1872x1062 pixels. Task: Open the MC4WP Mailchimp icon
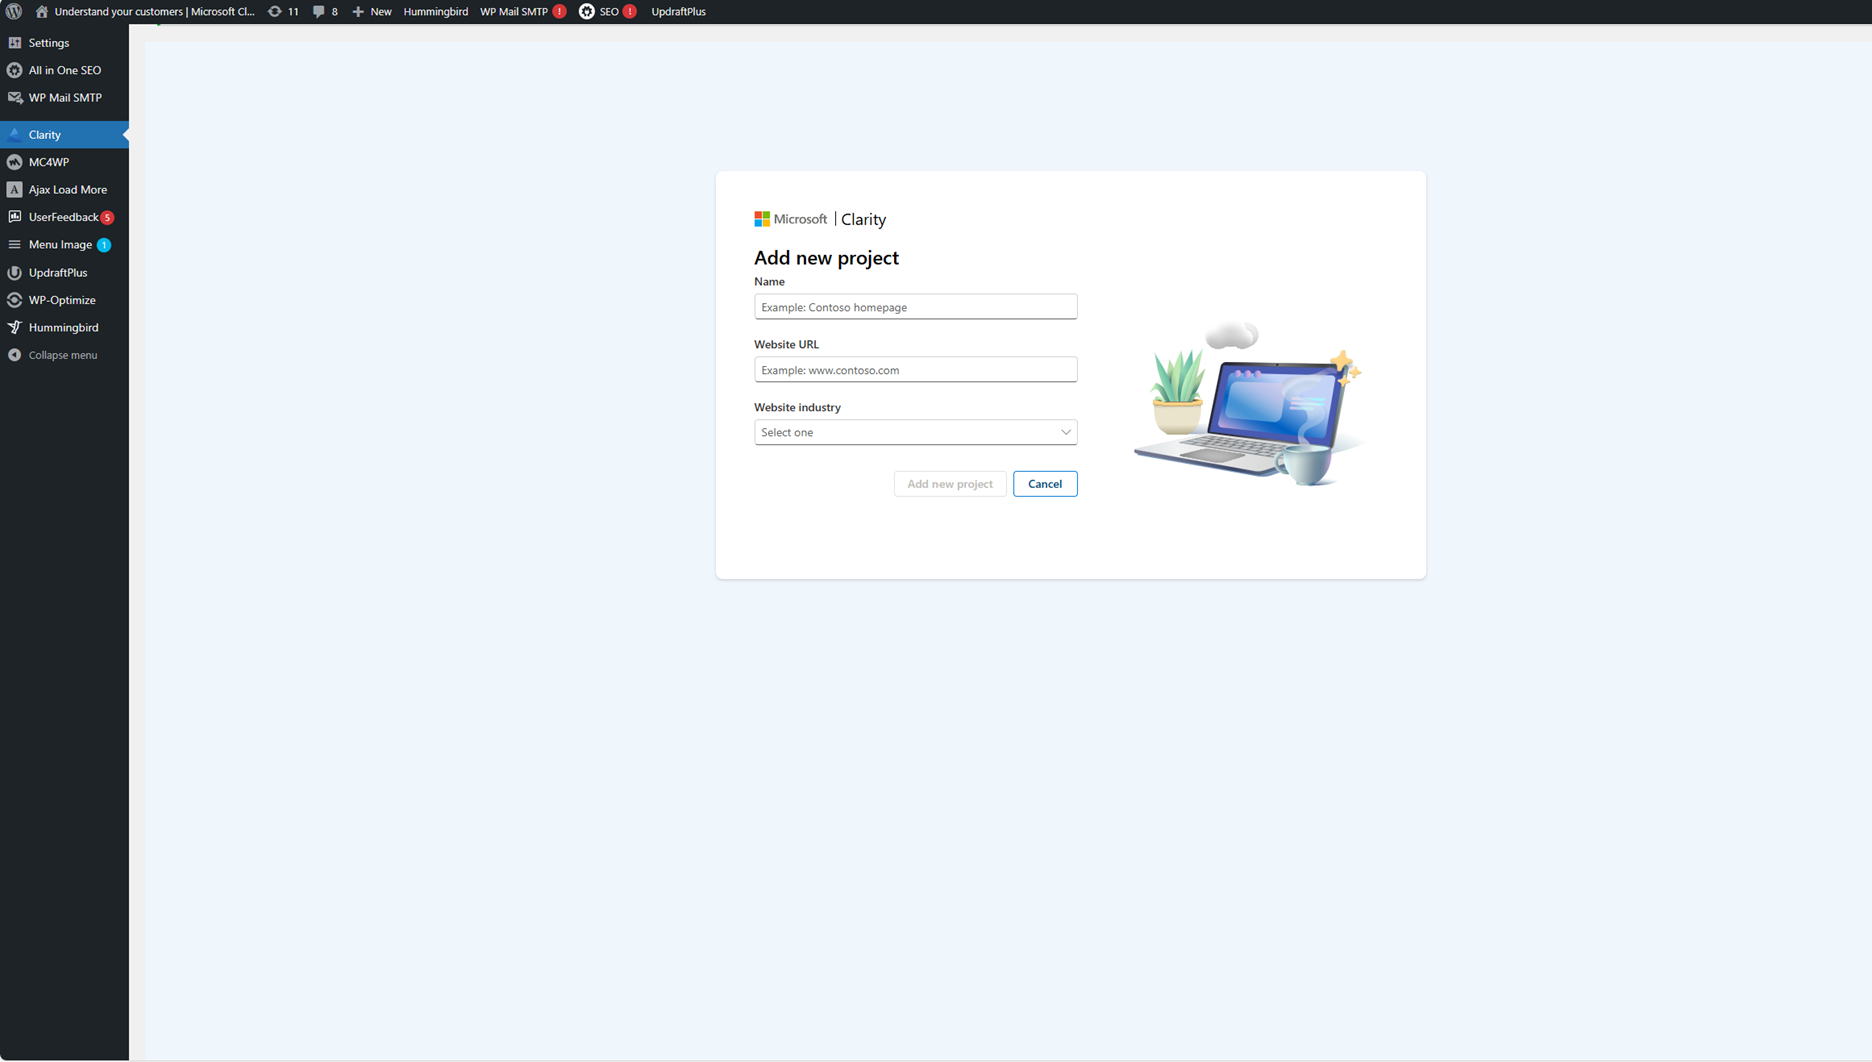coord(14,161)
